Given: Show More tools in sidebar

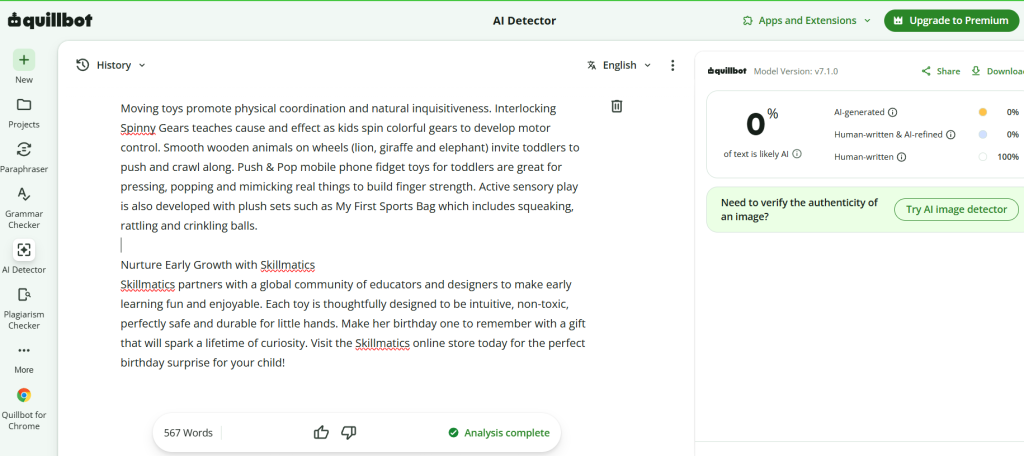Looking at the screenshot, I should click(x=24, y=357).
